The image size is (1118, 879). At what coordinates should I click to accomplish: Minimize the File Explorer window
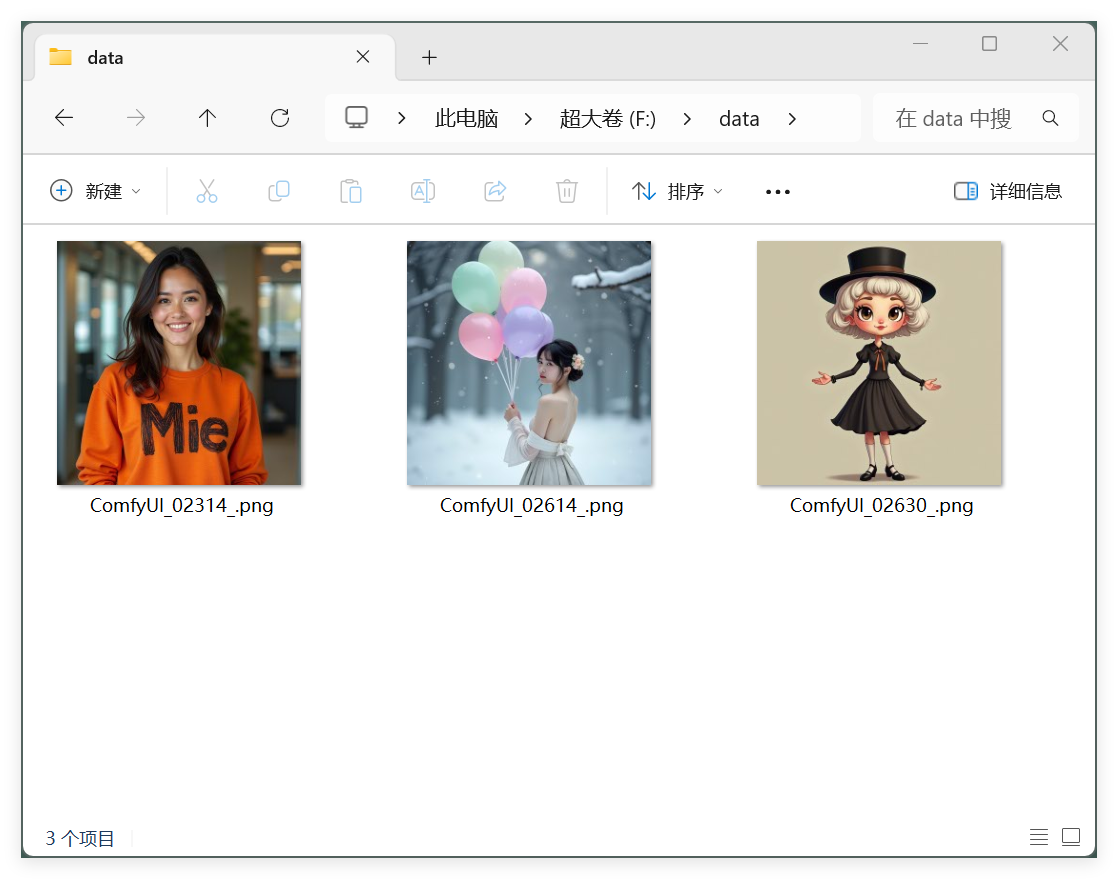click(920, 43)
